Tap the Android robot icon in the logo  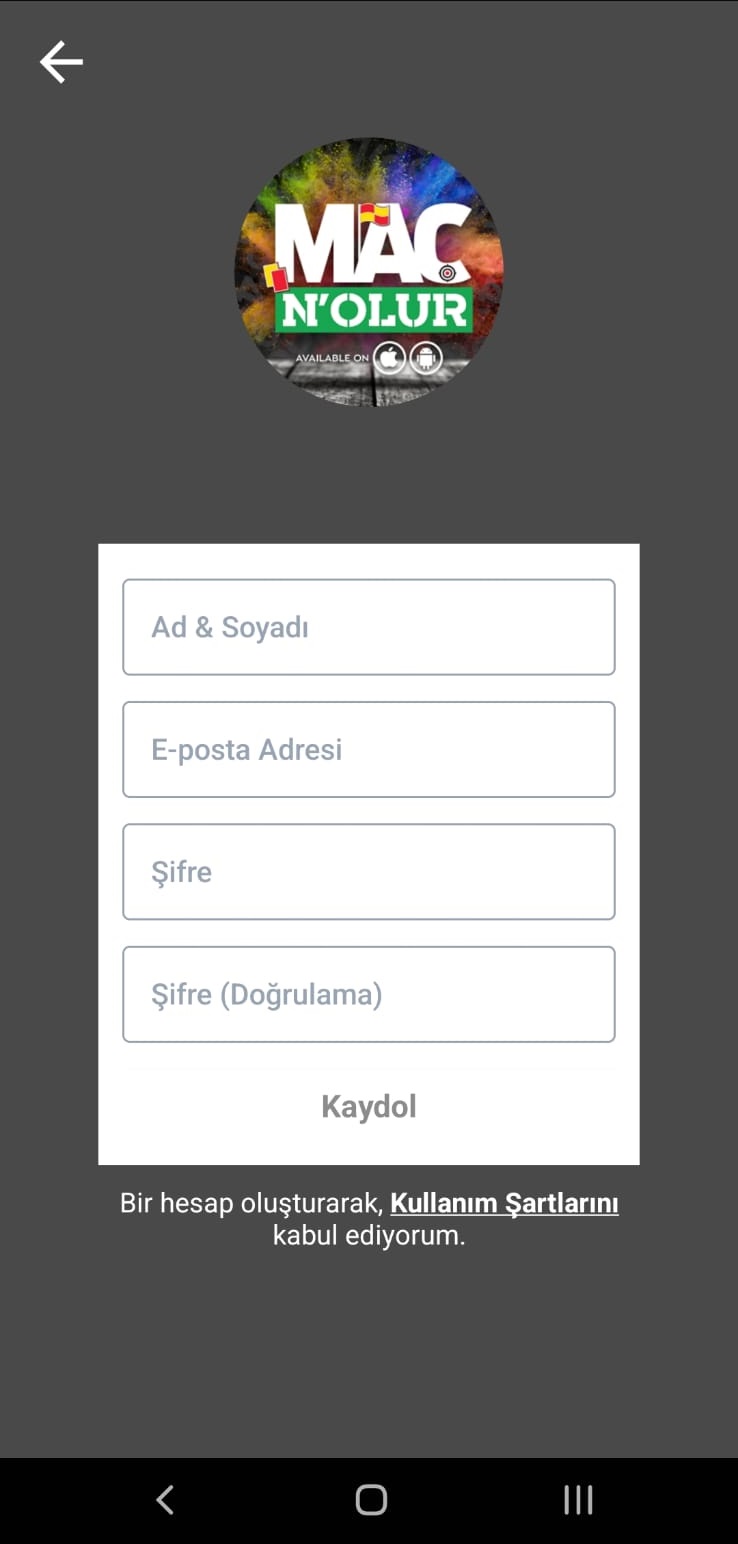[x=426, y=358]
